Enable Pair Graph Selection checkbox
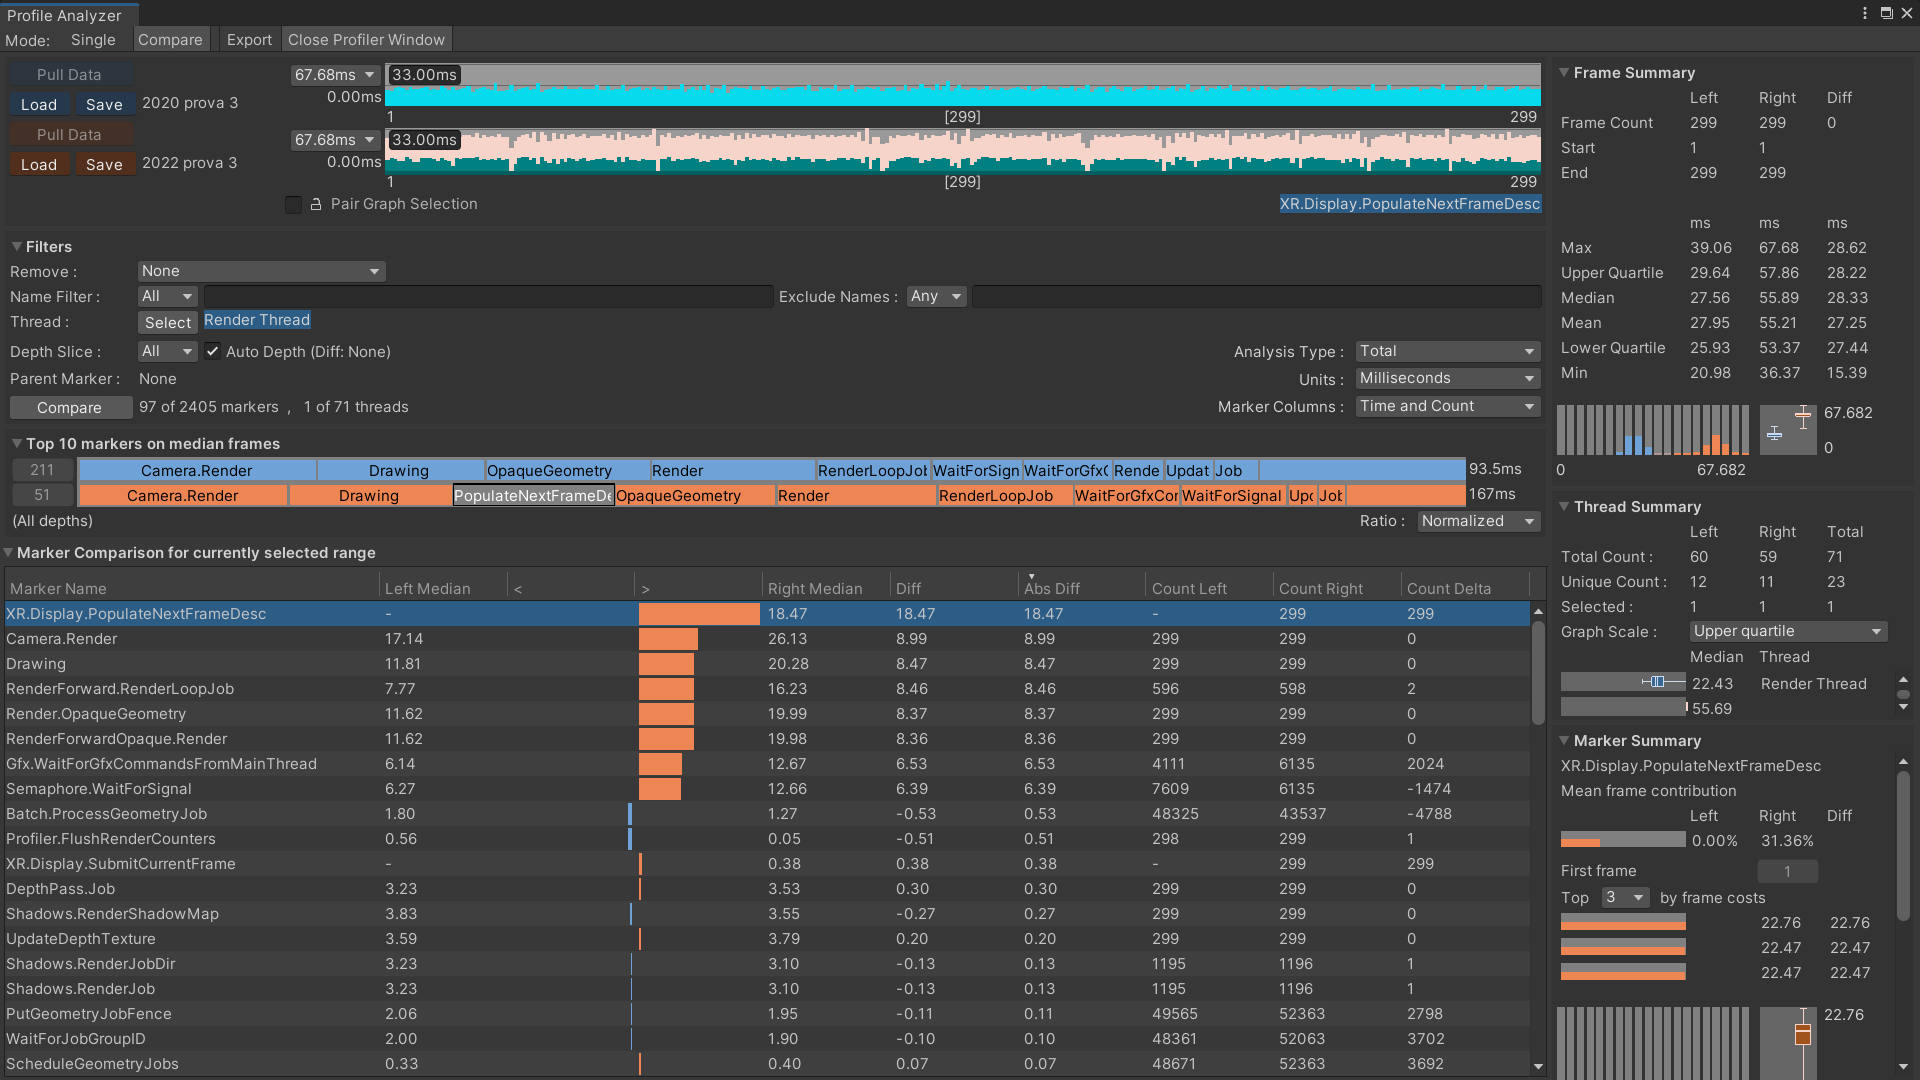The width and height of the screenshot is (1920, 1080). coord(293,204)
